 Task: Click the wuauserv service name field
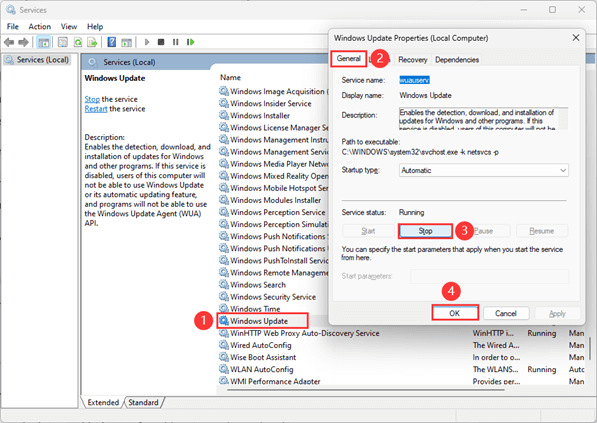414,80
